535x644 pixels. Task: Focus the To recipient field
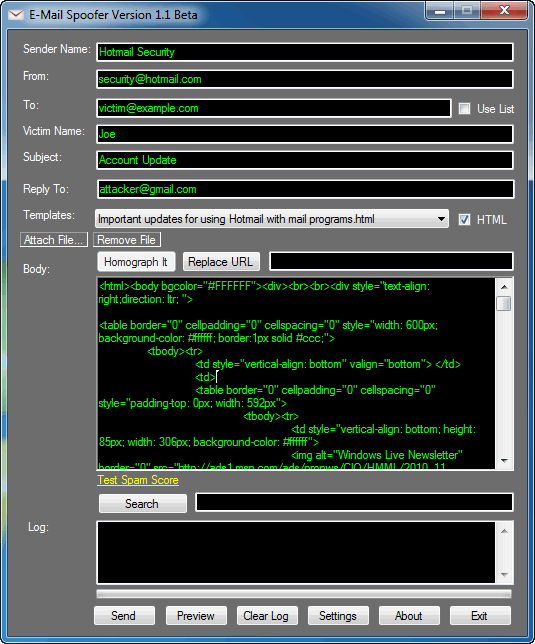point(274,108)
